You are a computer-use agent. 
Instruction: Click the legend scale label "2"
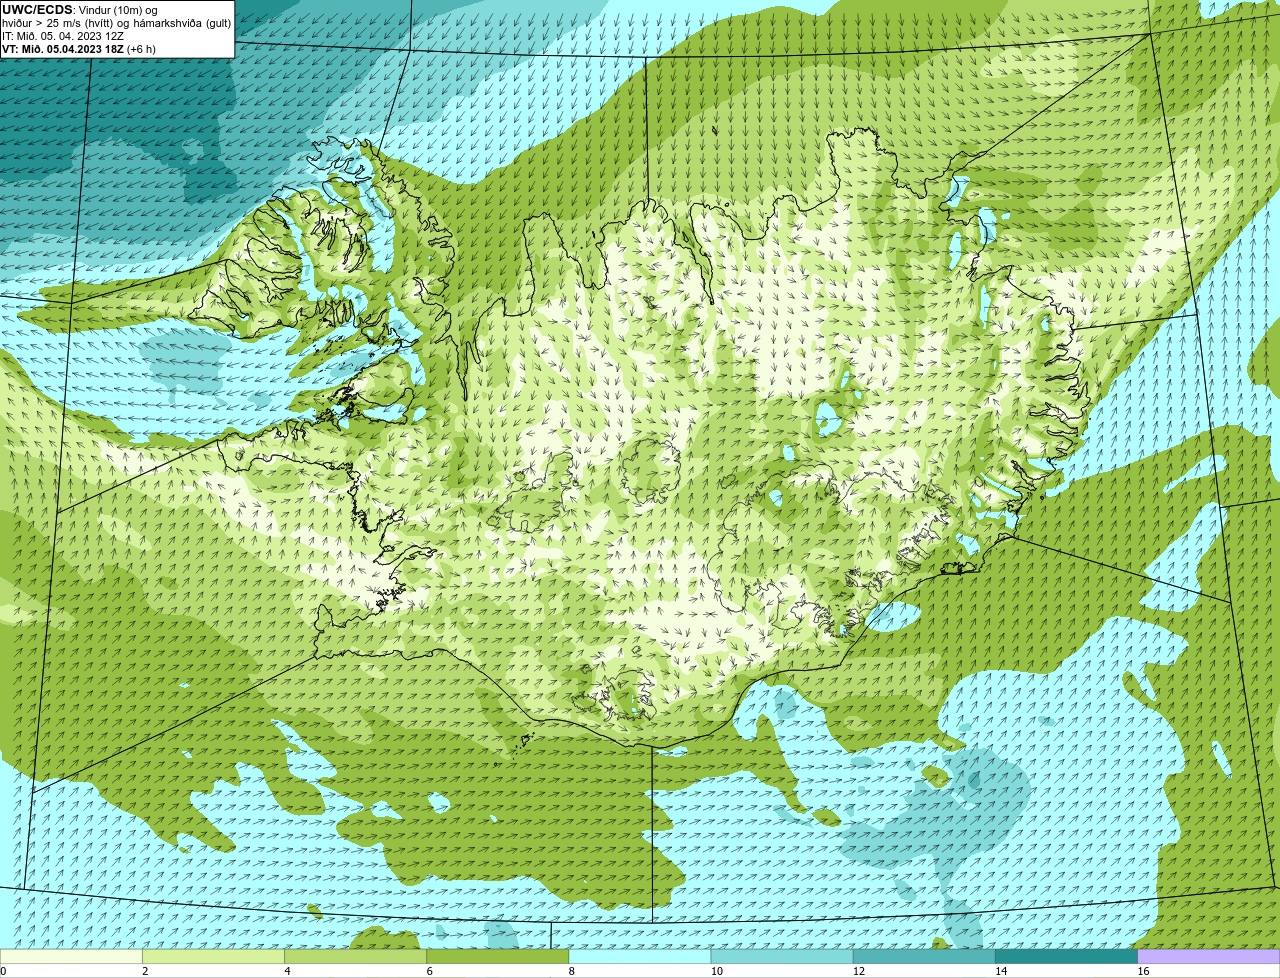[x=145, y=971]
